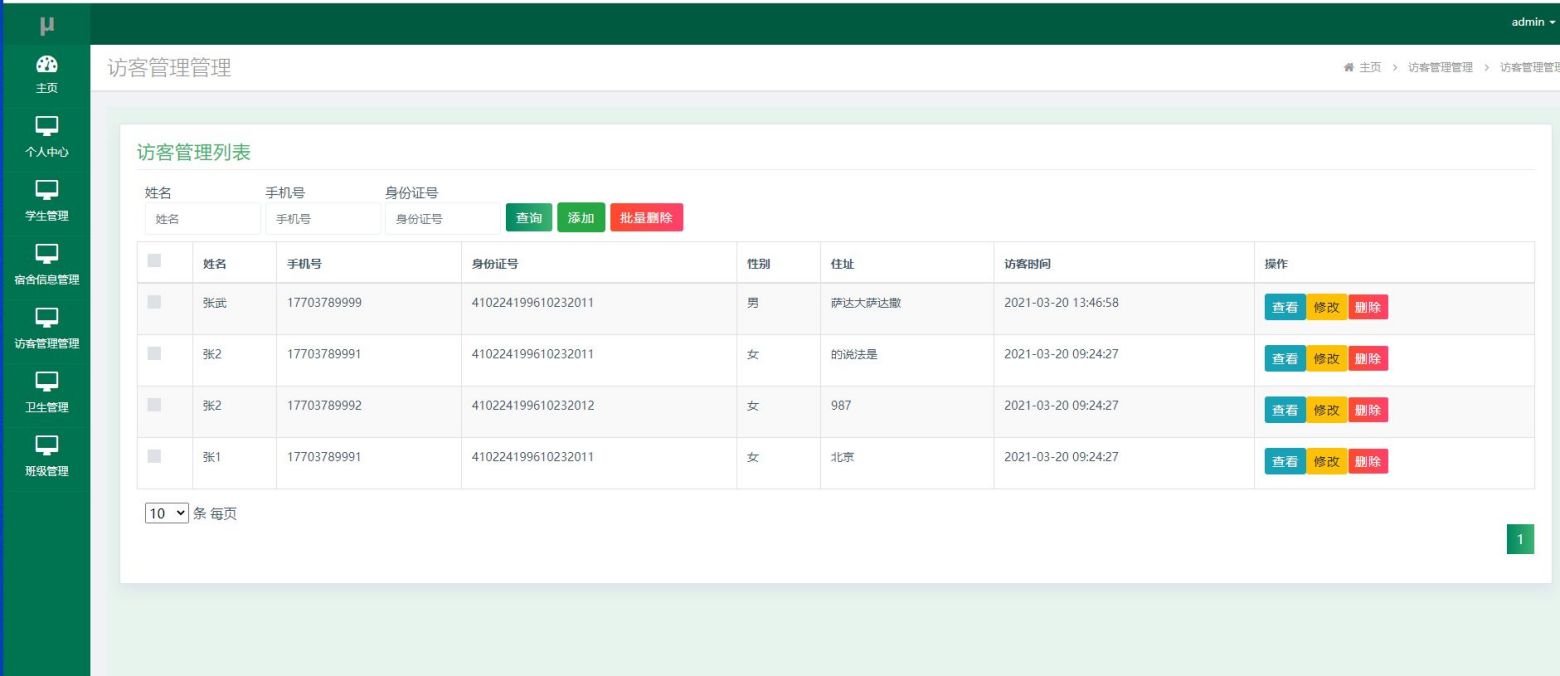Click 查看 for row with address 987
The width and height of the screenshot is (1560, 676).
pyautogui.click(x=1285, y=411)
